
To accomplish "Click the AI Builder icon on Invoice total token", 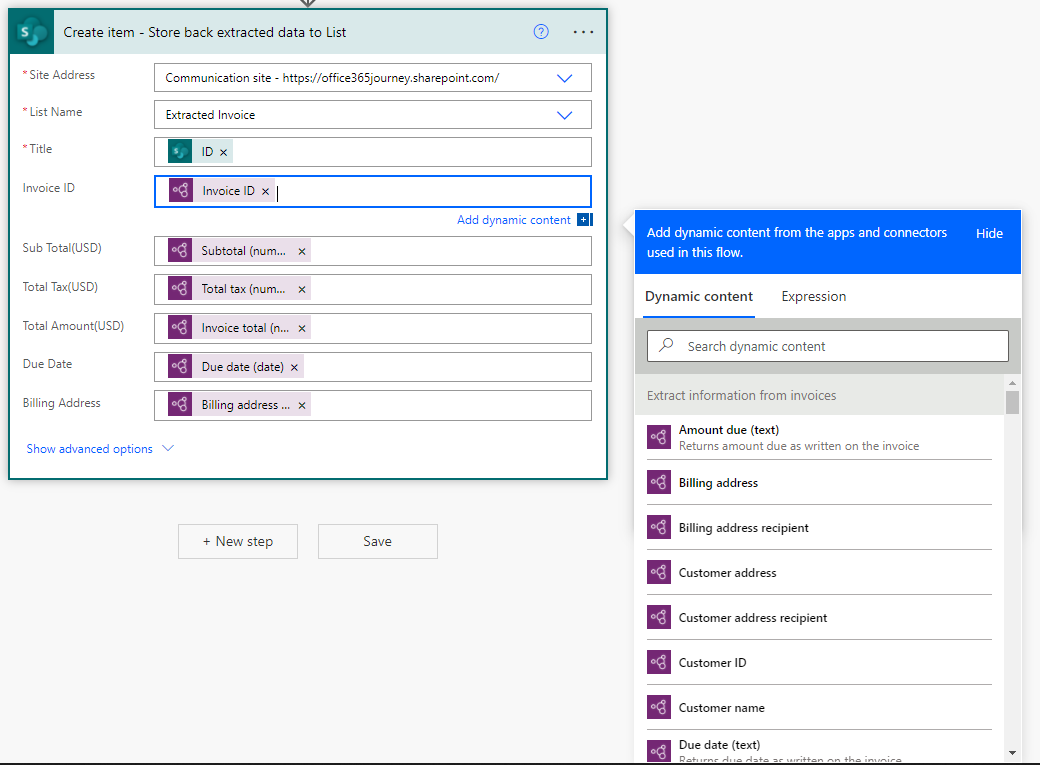I will pos(180,328).
